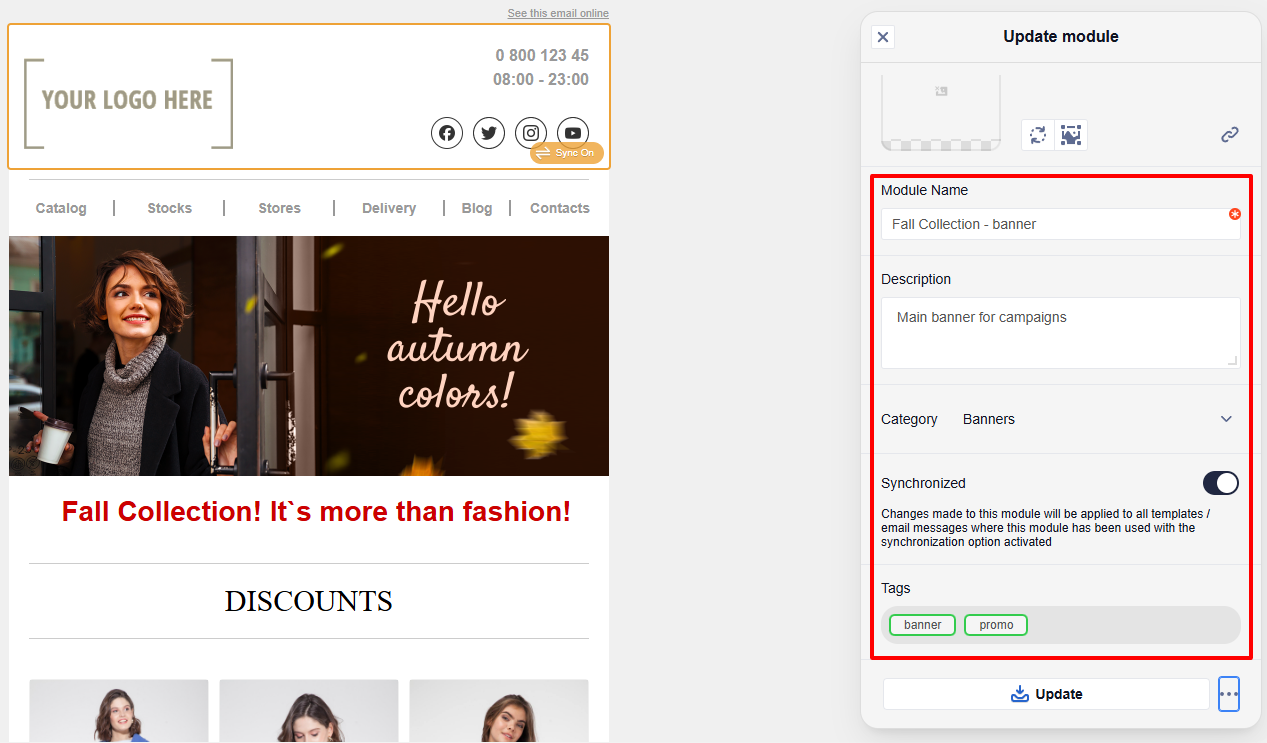
Task: Open Delivery in the email menu
Action: 389,208
